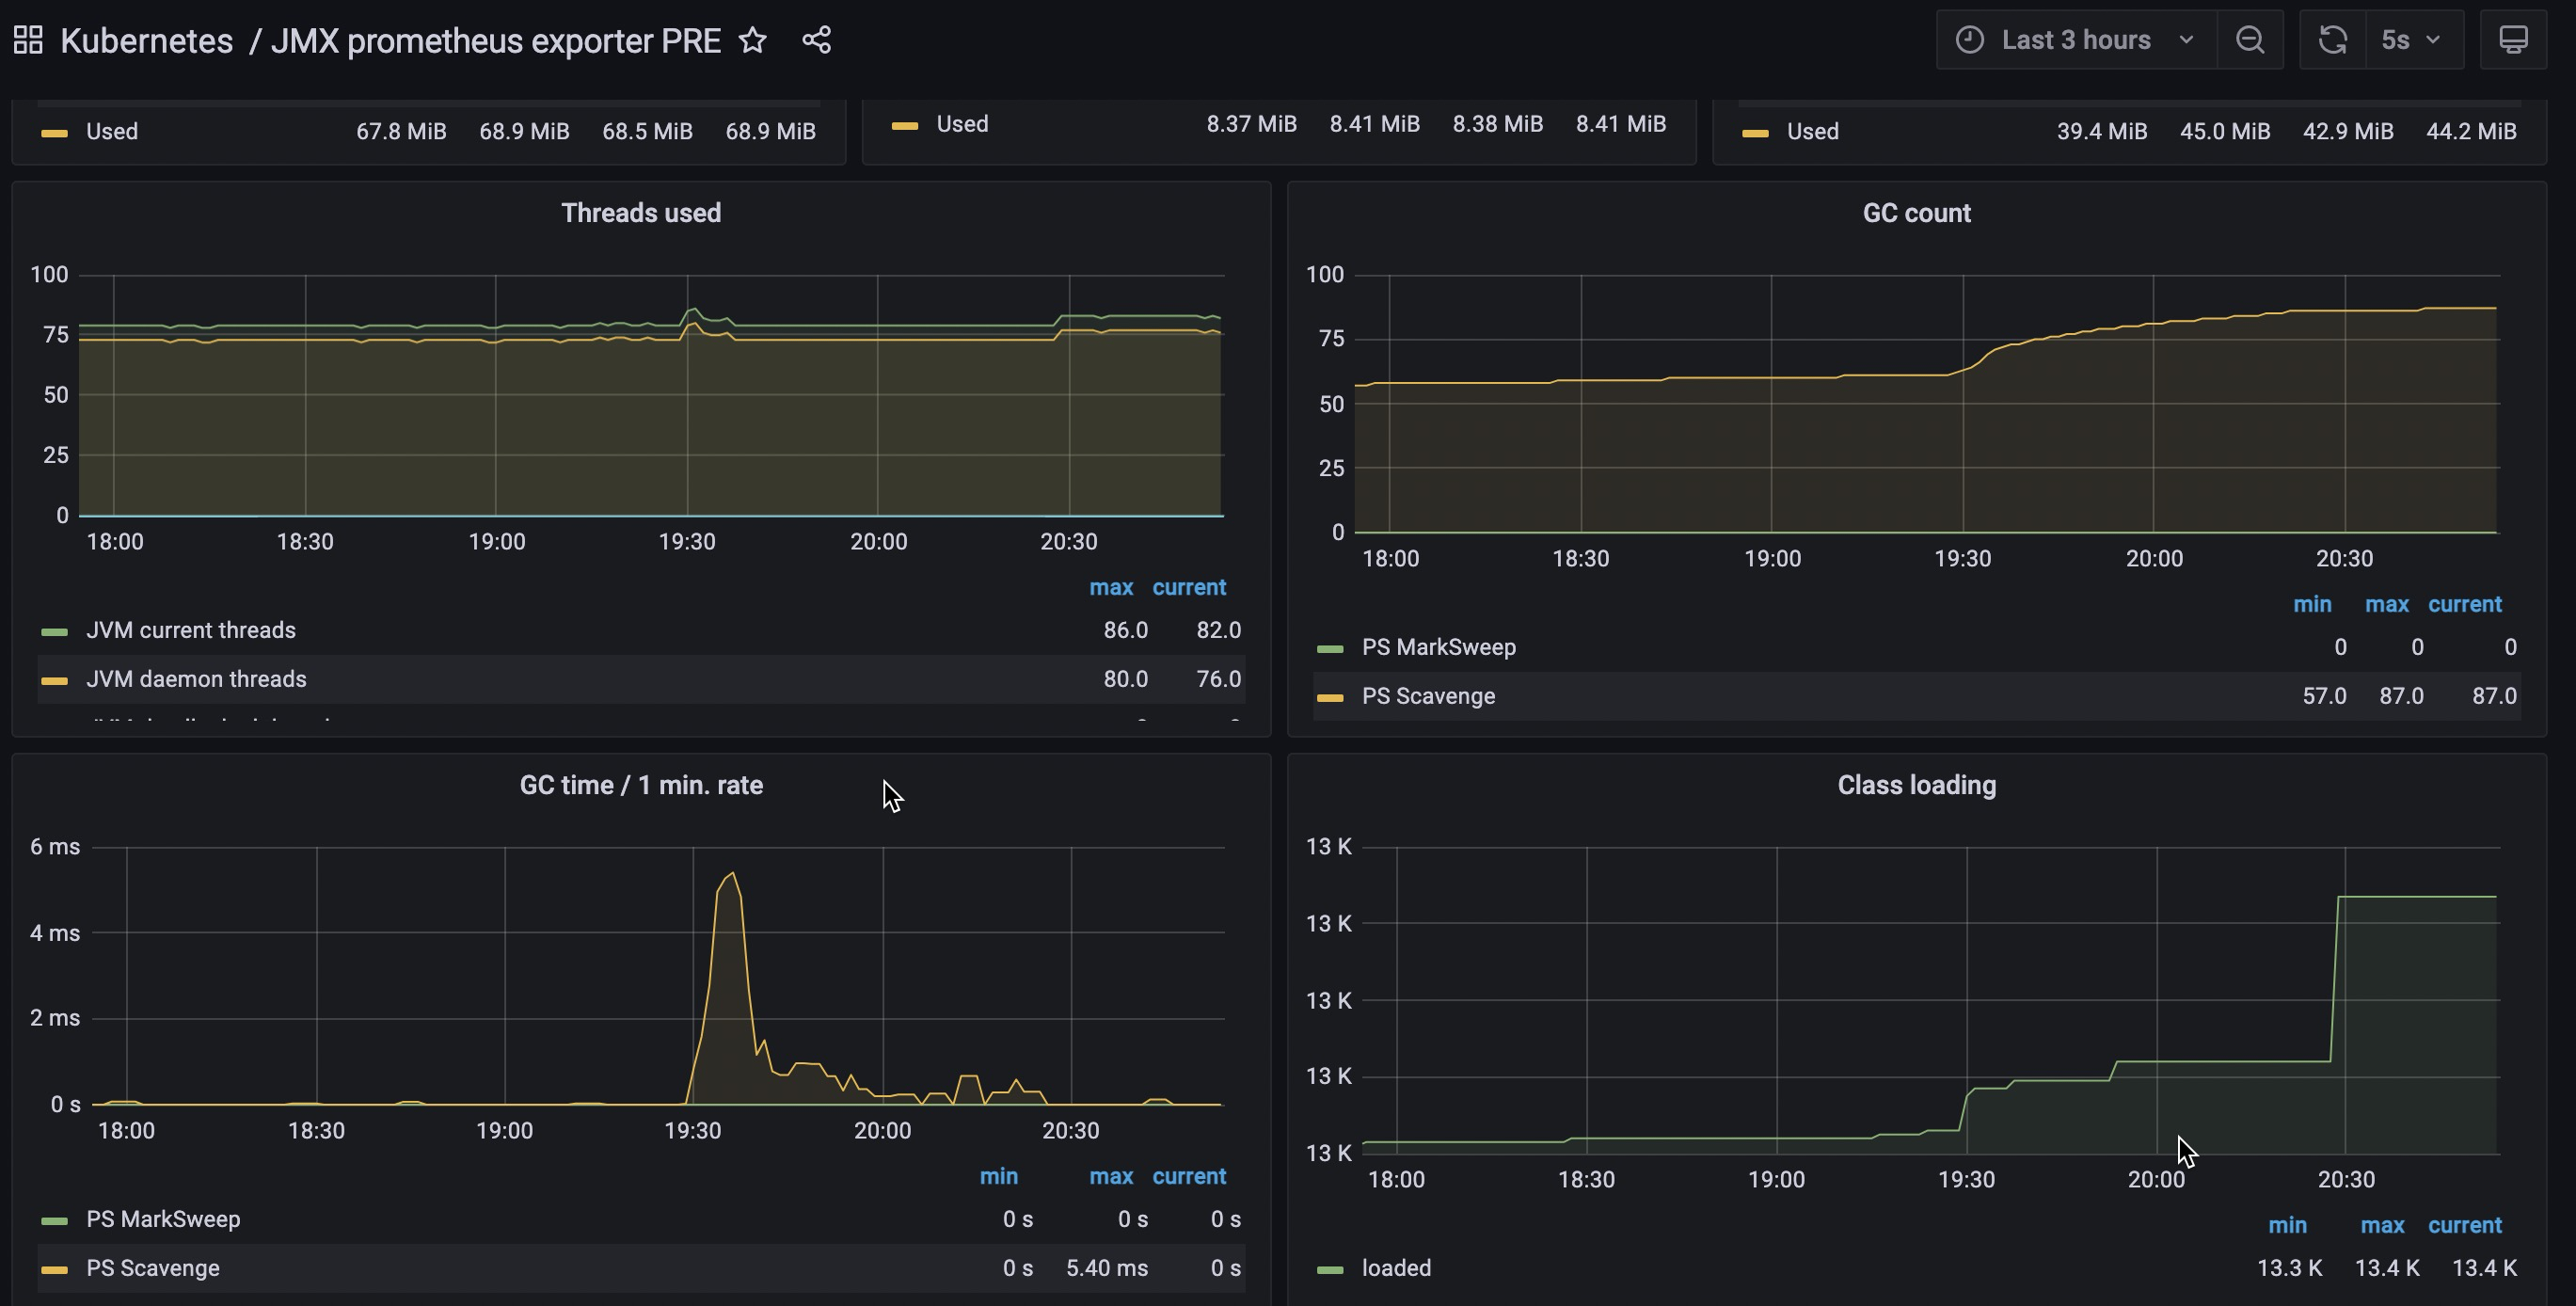Toggle PS MarkSweep series in GC count
Image resolution: width=2576 pixels, height=1306 pixels.
tap(1438, 647)
